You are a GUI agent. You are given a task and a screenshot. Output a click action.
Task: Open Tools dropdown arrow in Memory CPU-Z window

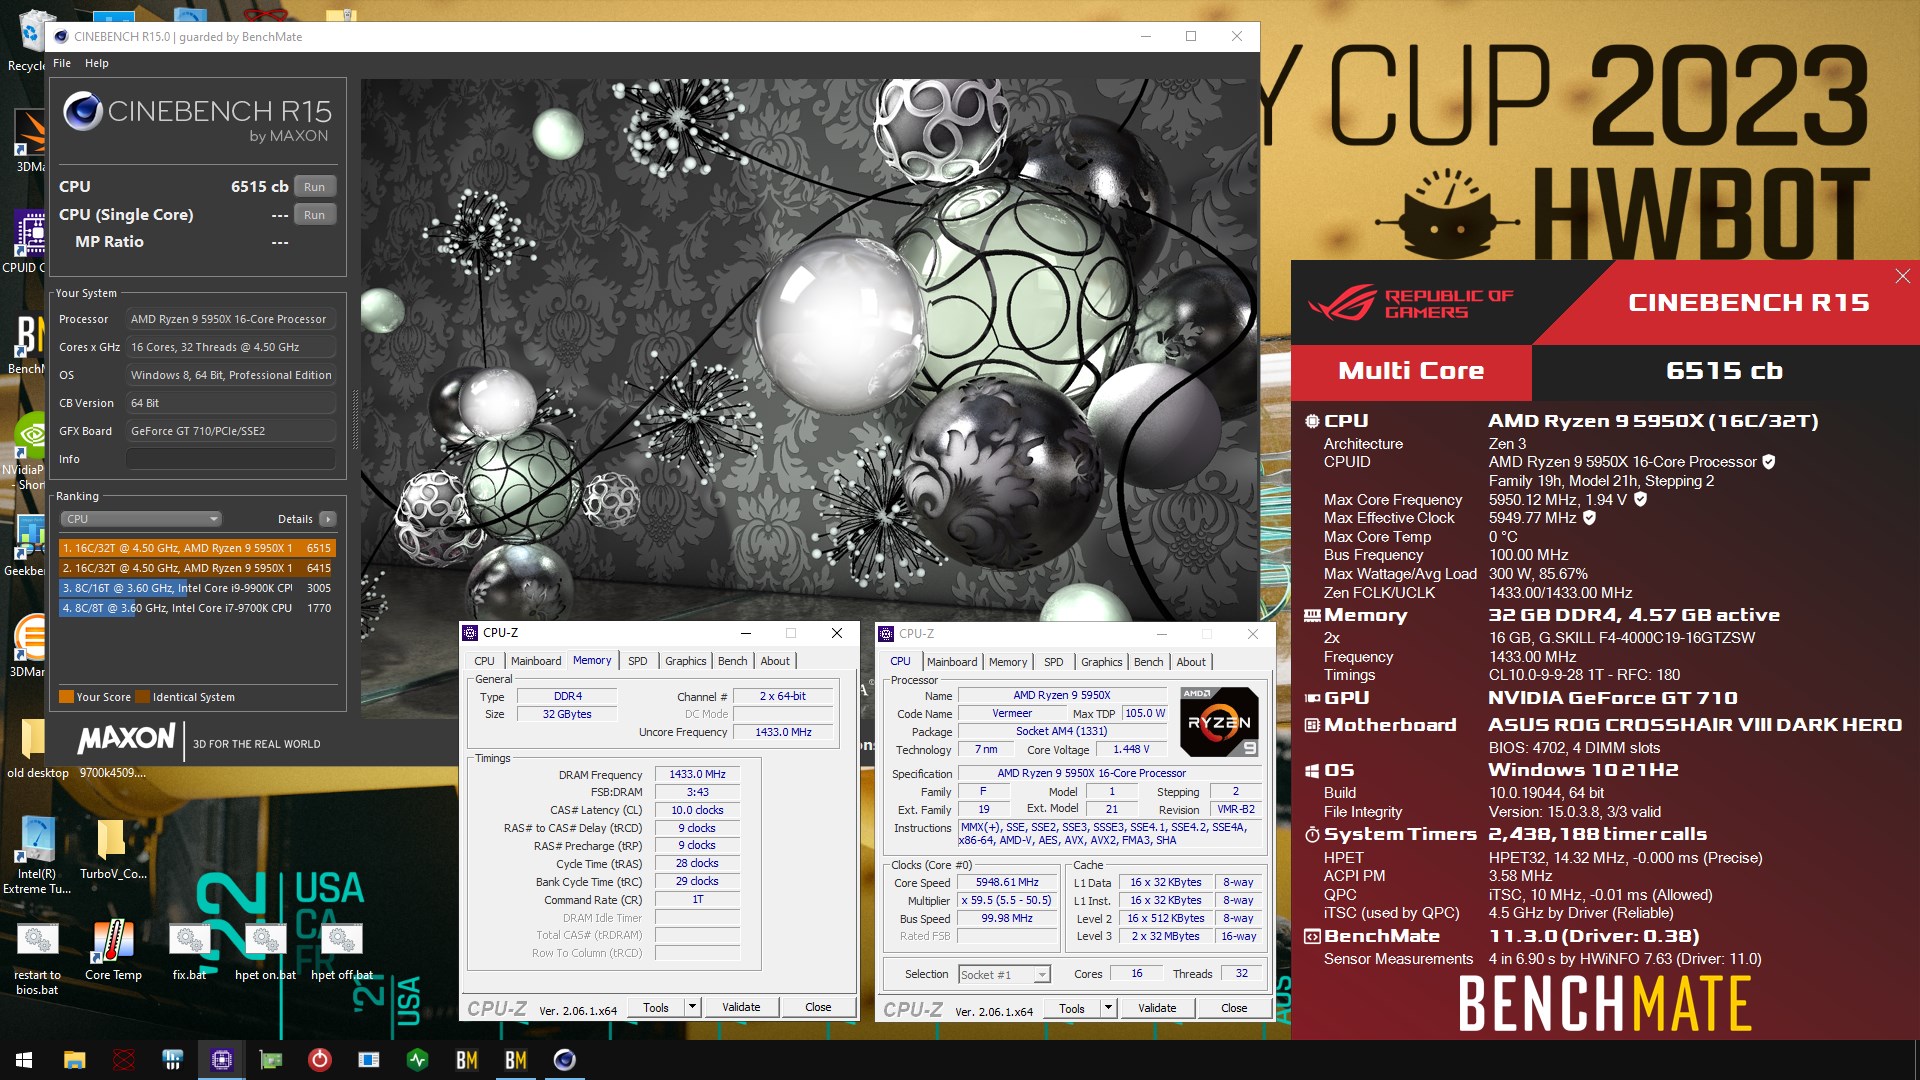(692, 1007)
